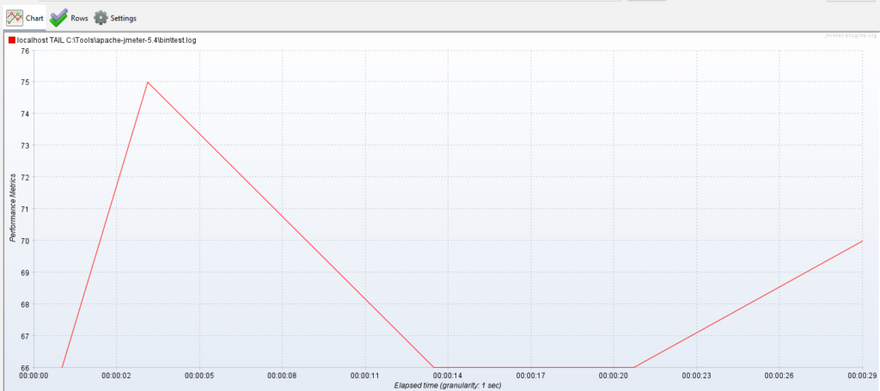This screenshot has width=880, height=391.
Task: Click the green checkmark Rows icon
Action: click(x=58, y=17)
